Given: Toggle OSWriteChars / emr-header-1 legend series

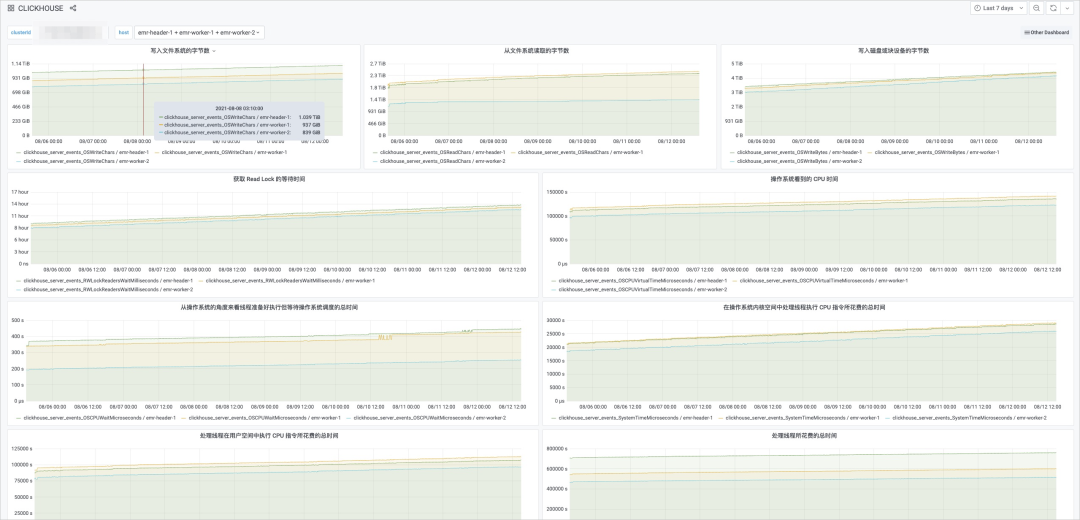Looking at the screenshot, I should 85,152.
